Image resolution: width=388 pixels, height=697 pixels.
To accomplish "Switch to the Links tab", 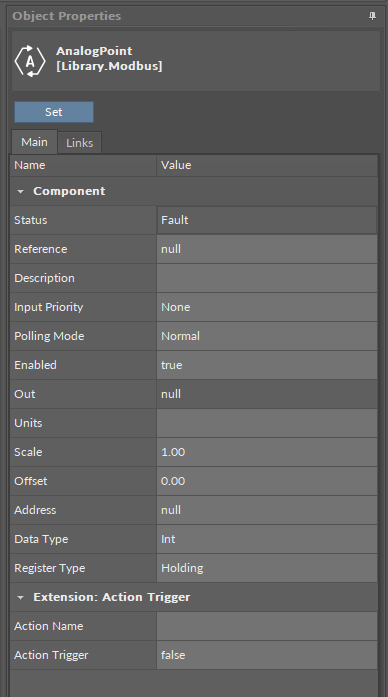I will [x=80, y=143].
